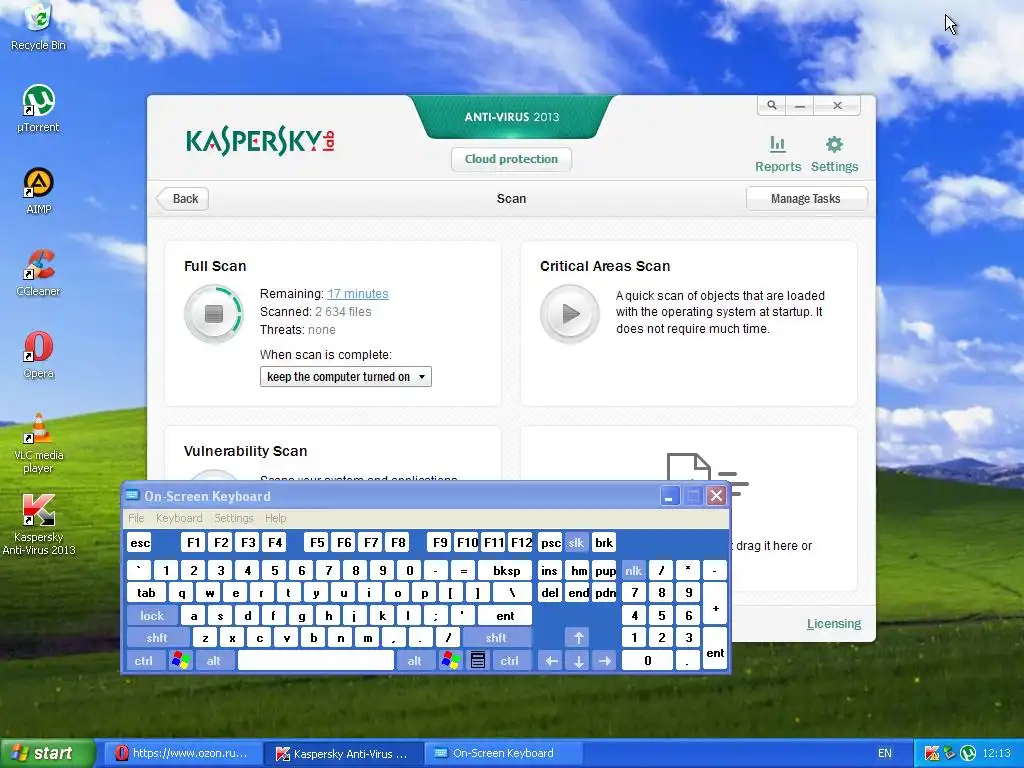Open Manage Tasks
The width and height of the screenshot is (1024, 768).
[x=806, y=199]
